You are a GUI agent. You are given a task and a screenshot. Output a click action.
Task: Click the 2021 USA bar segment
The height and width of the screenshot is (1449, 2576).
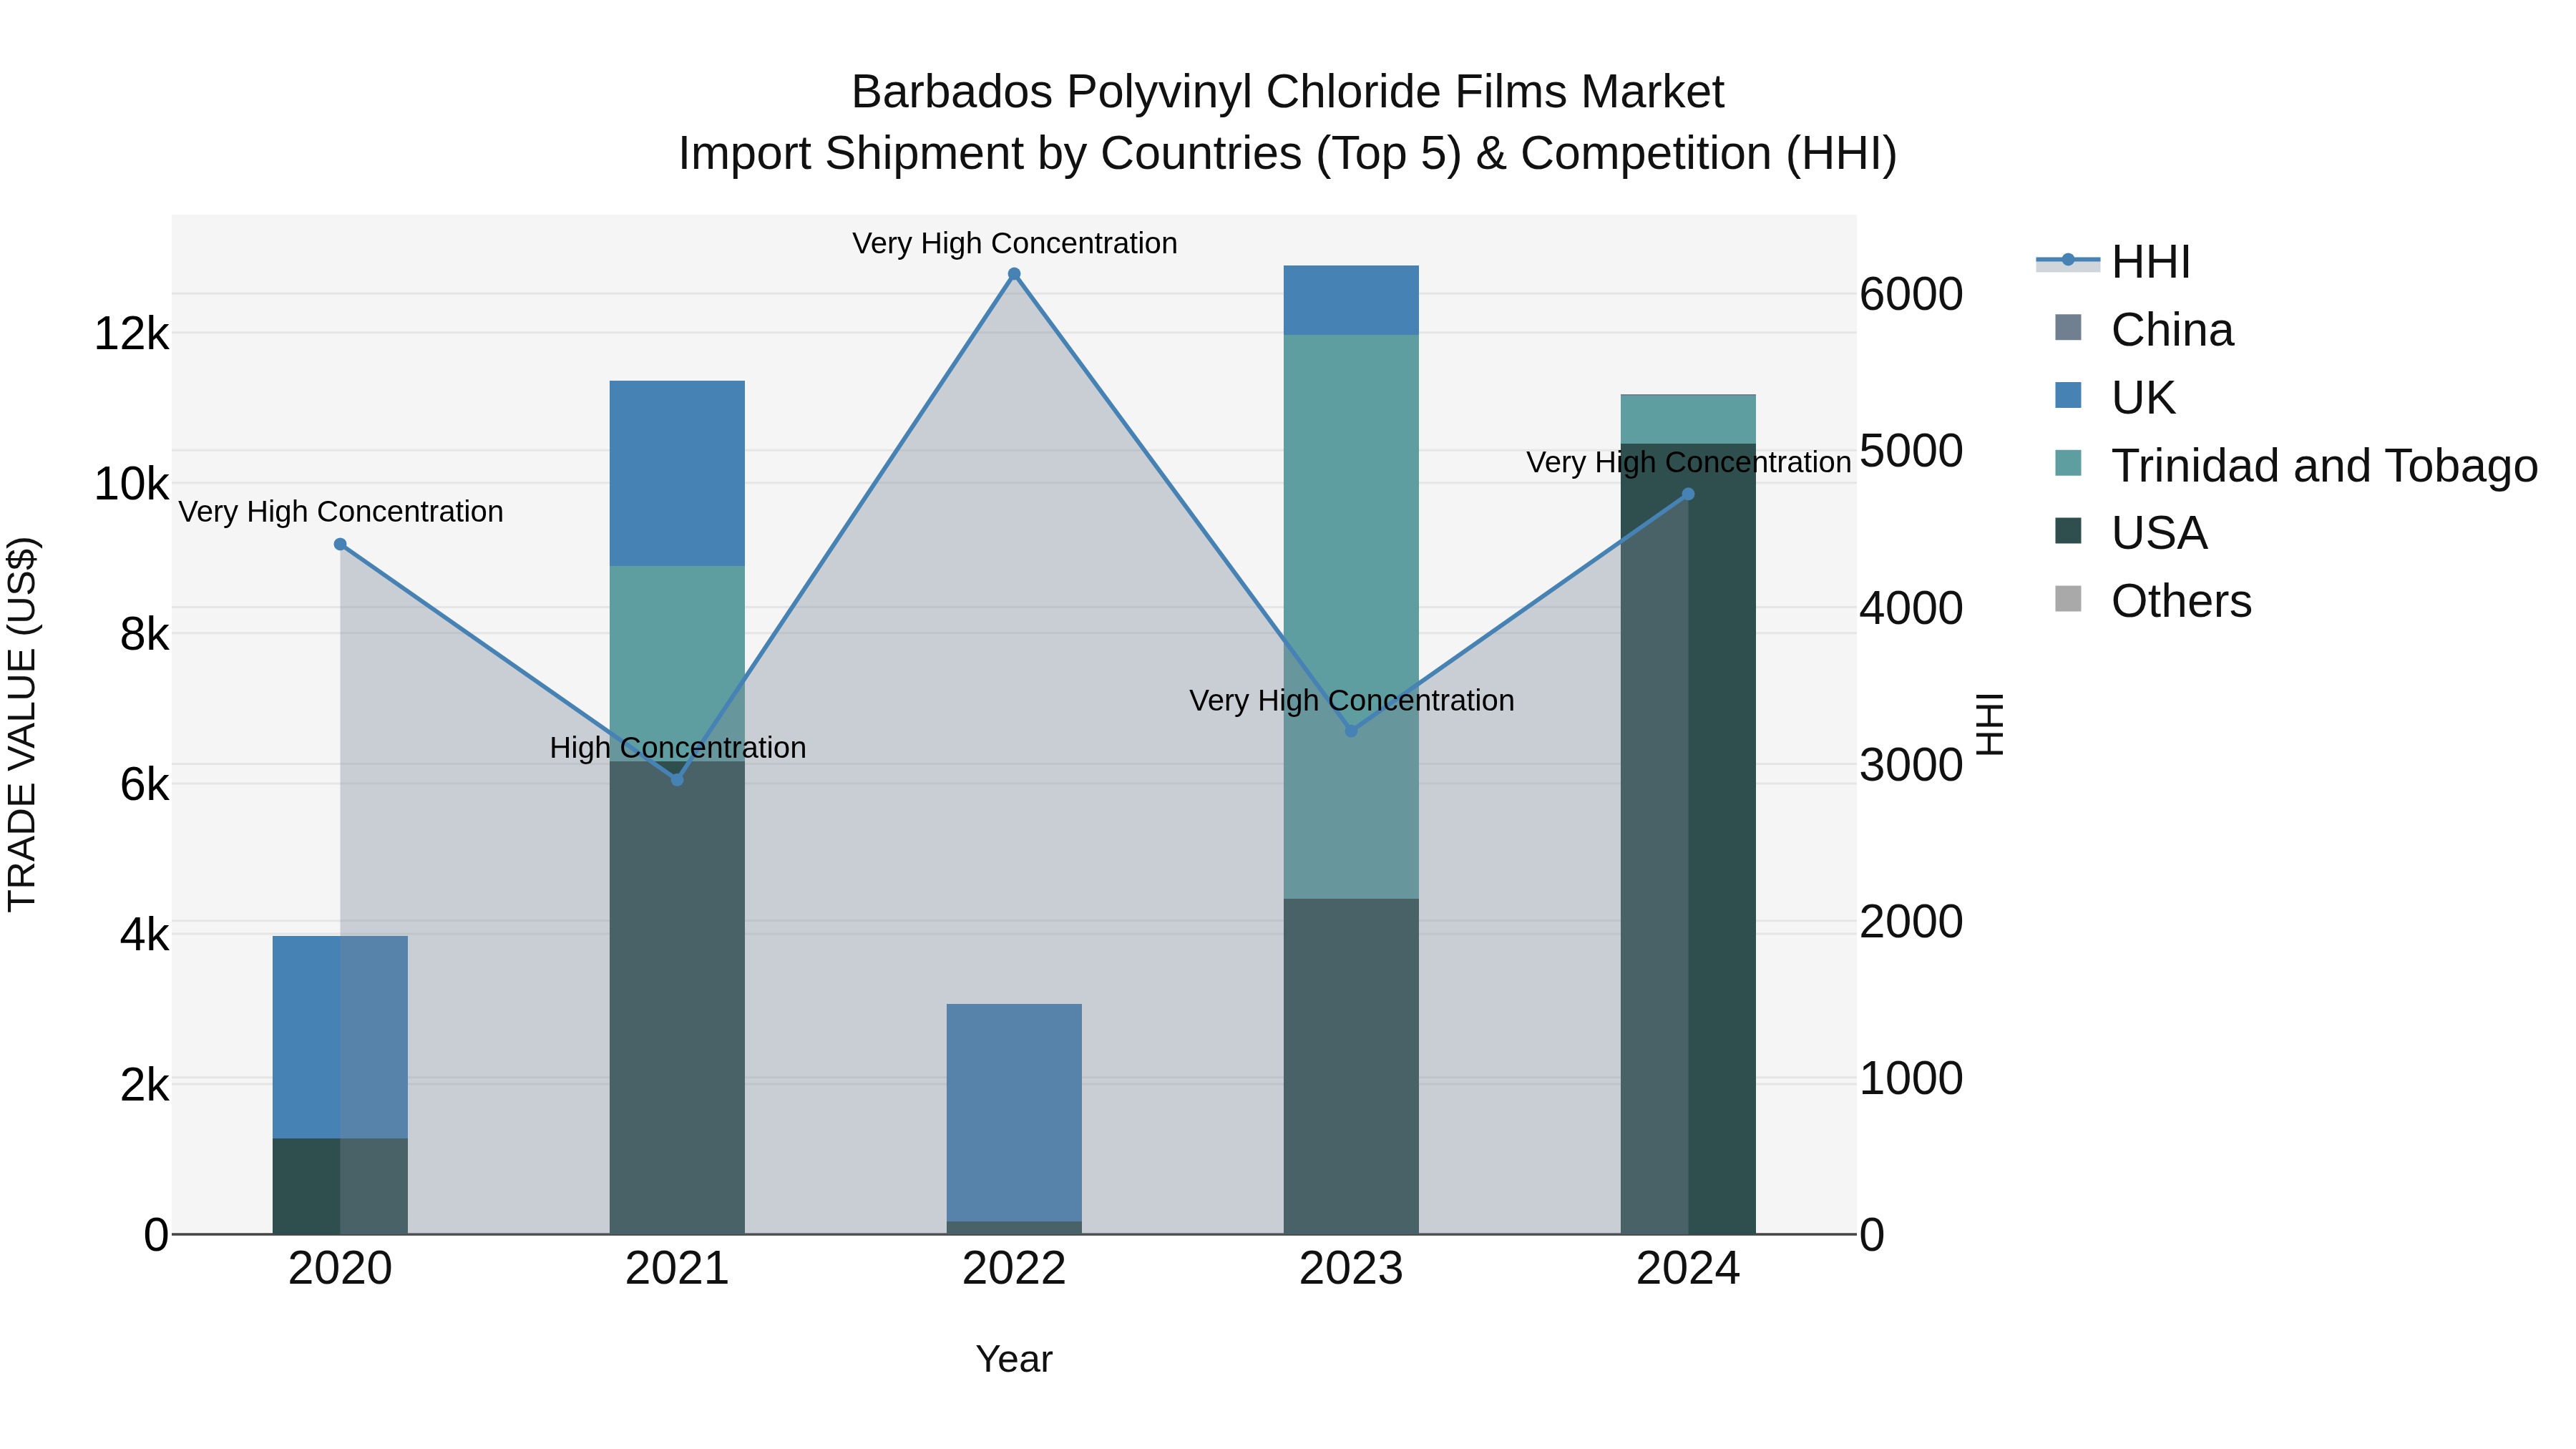(x=677, y=998)
